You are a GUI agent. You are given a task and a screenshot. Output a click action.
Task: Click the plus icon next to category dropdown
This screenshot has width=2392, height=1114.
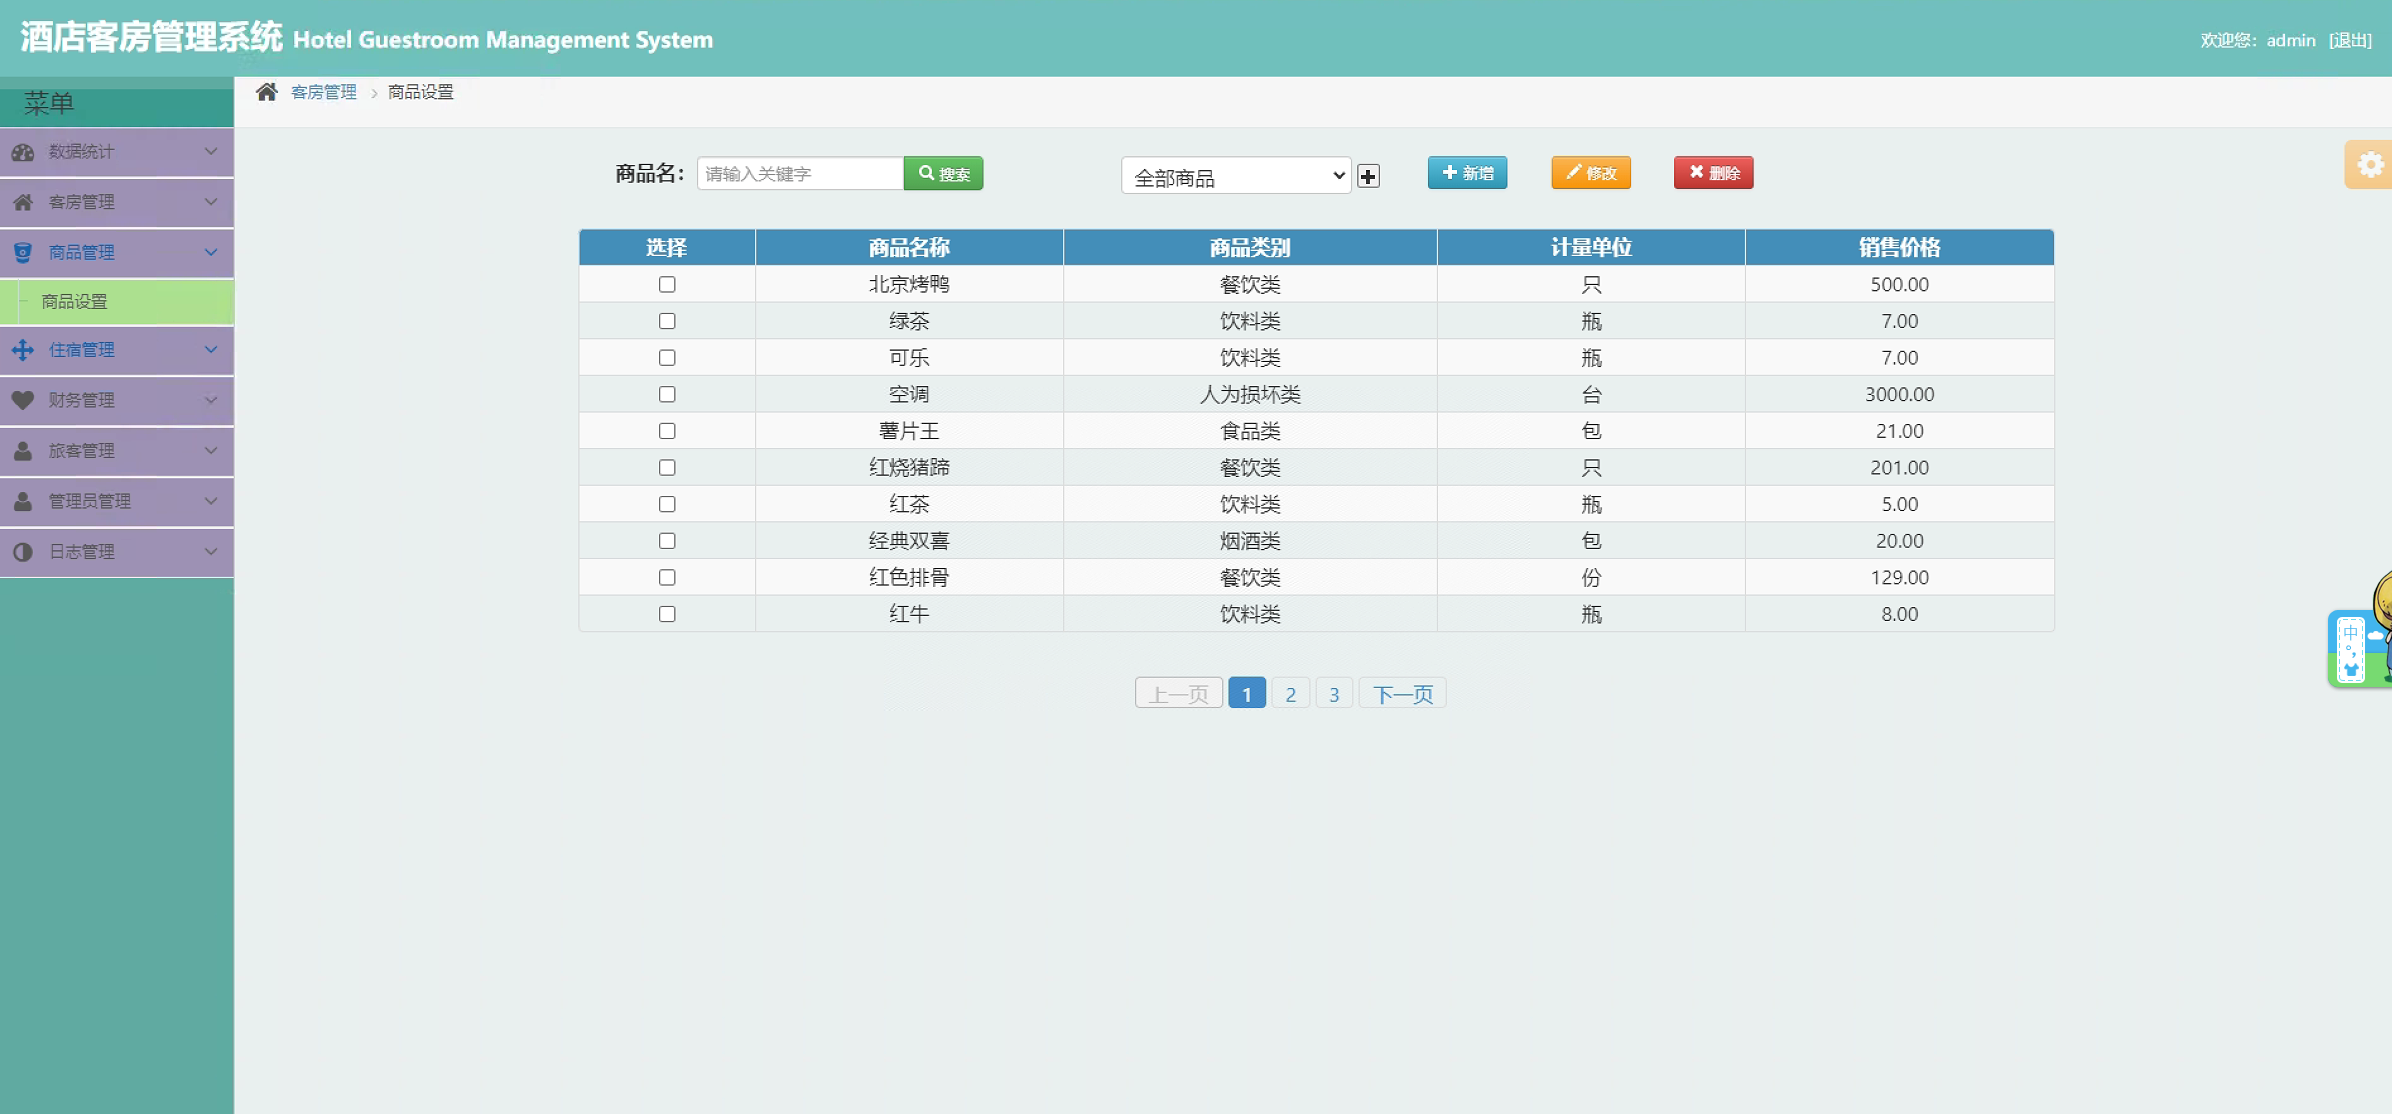coord(1368,177)
